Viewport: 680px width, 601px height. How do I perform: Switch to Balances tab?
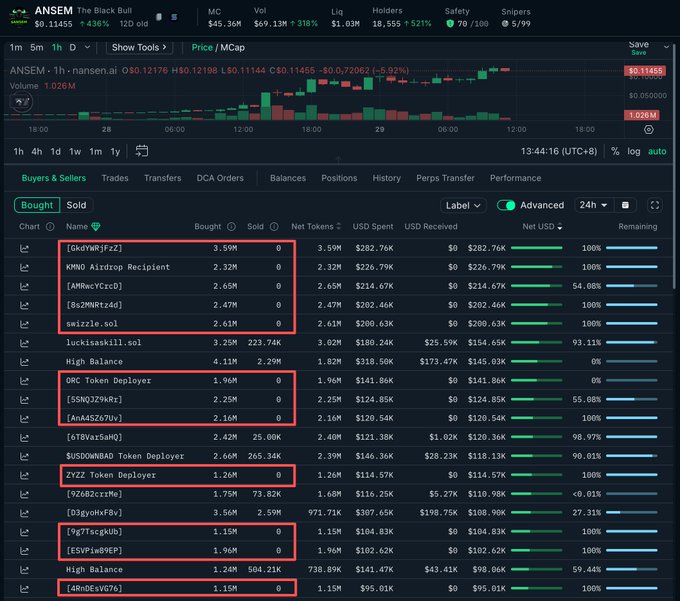(x=288, y=178)
